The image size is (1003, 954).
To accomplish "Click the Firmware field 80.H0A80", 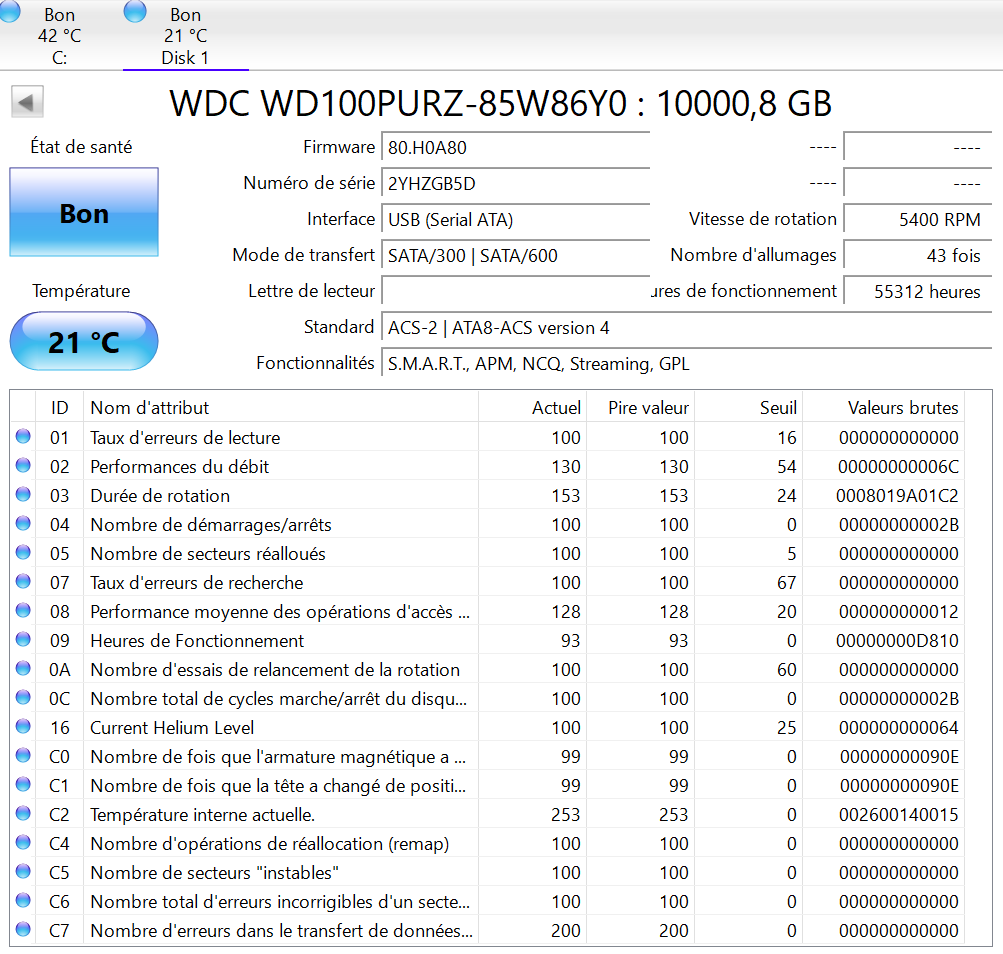I will 516,148.
